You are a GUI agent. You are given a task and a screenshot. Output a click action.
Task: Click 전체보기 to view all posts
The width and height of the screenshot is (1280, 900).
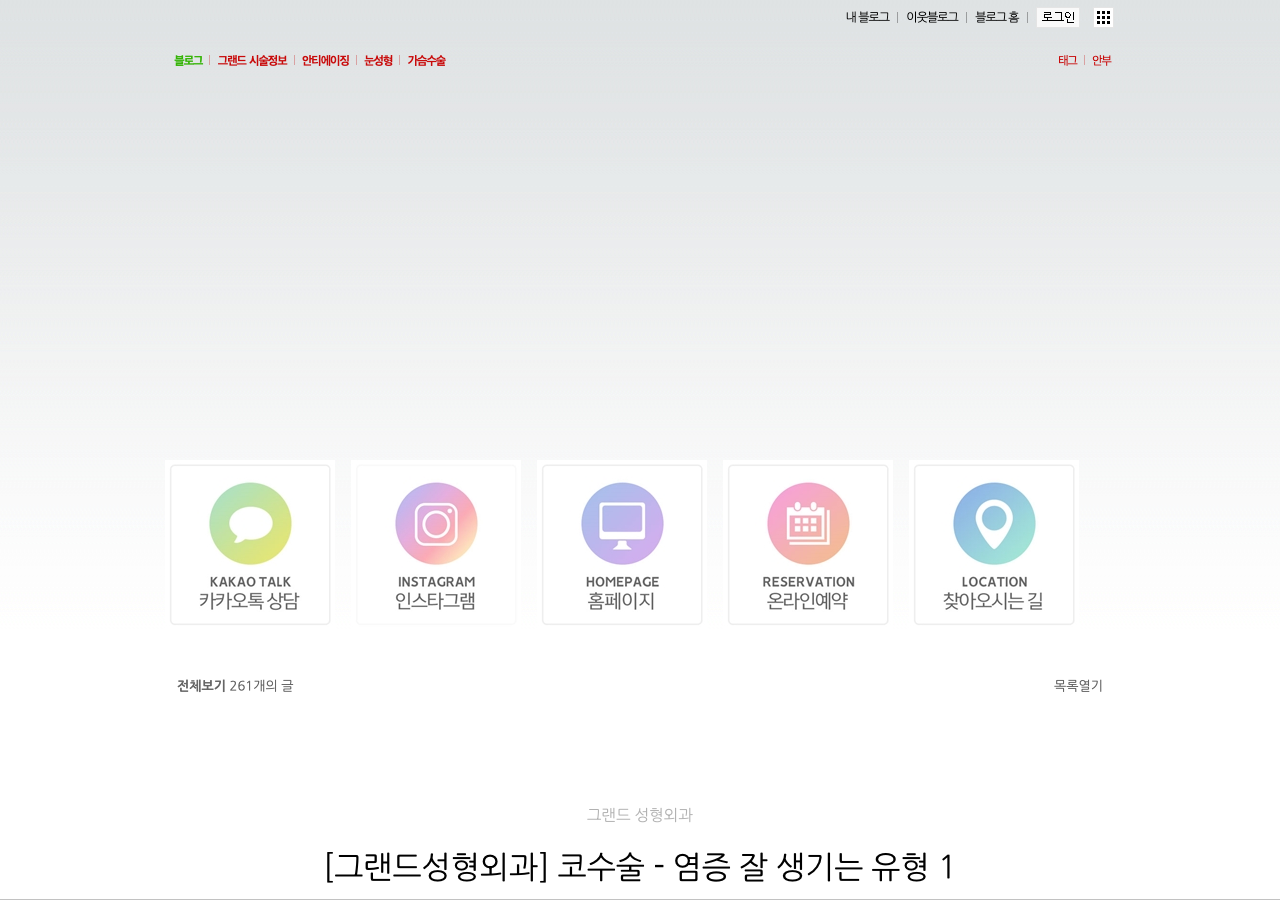tap(201, 686)
